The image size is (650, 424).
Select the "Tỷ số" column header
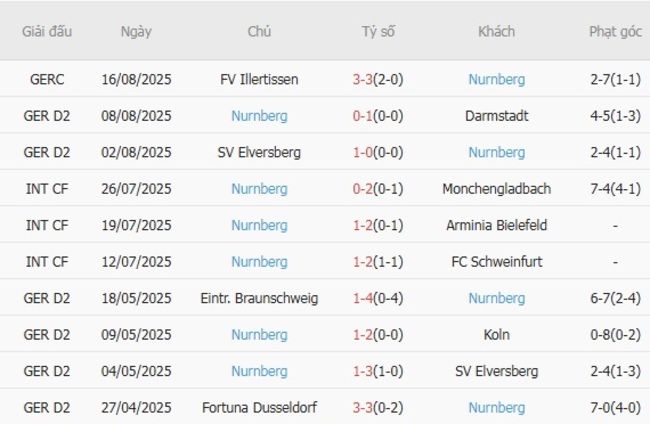[378, 31]
